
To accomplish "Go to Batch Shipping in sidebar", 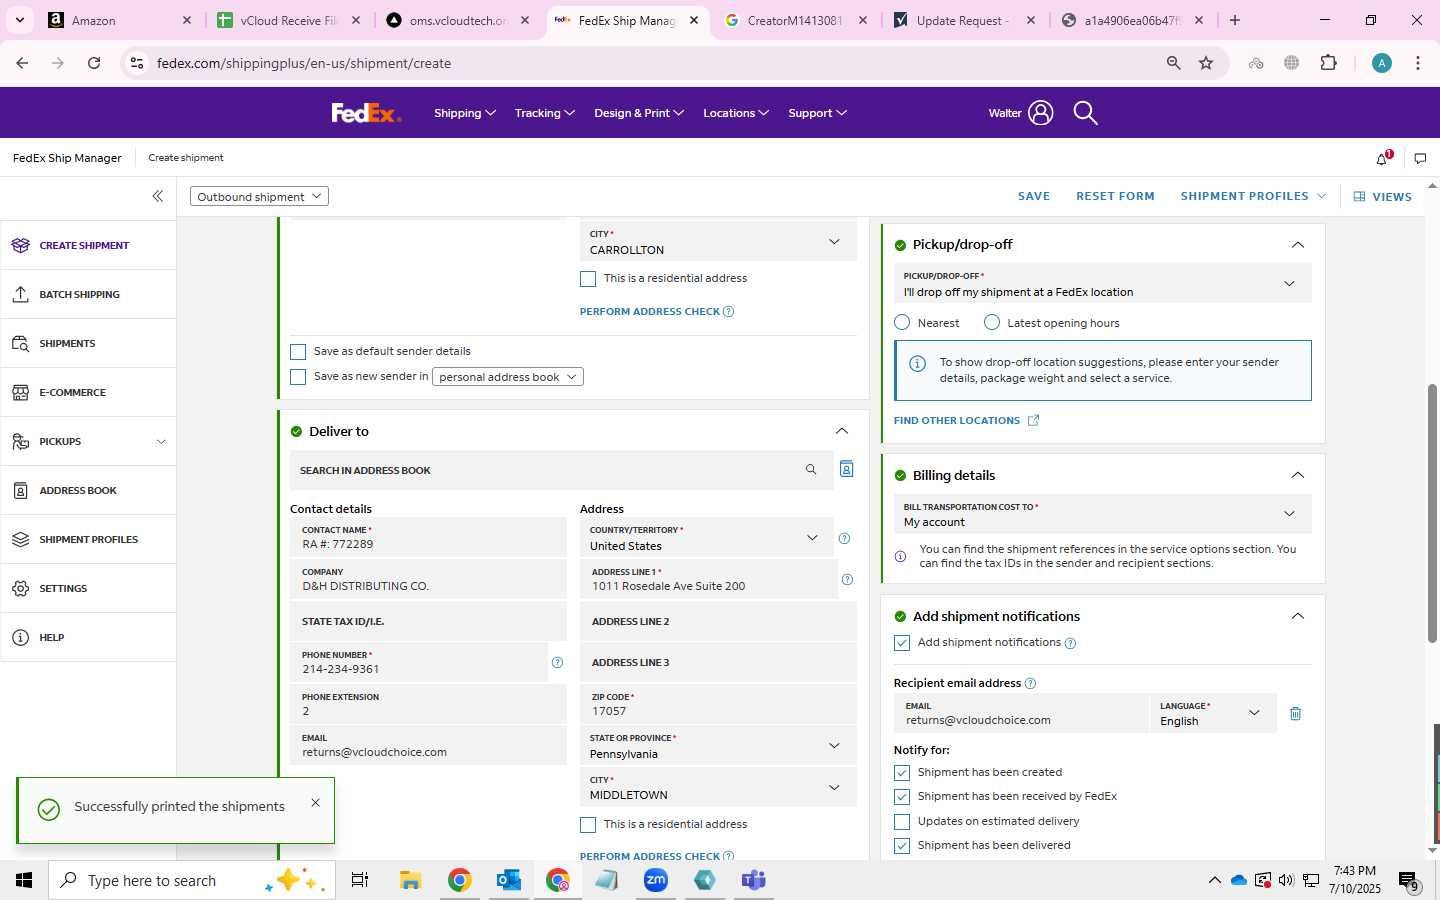I will [x=88, y=294].
